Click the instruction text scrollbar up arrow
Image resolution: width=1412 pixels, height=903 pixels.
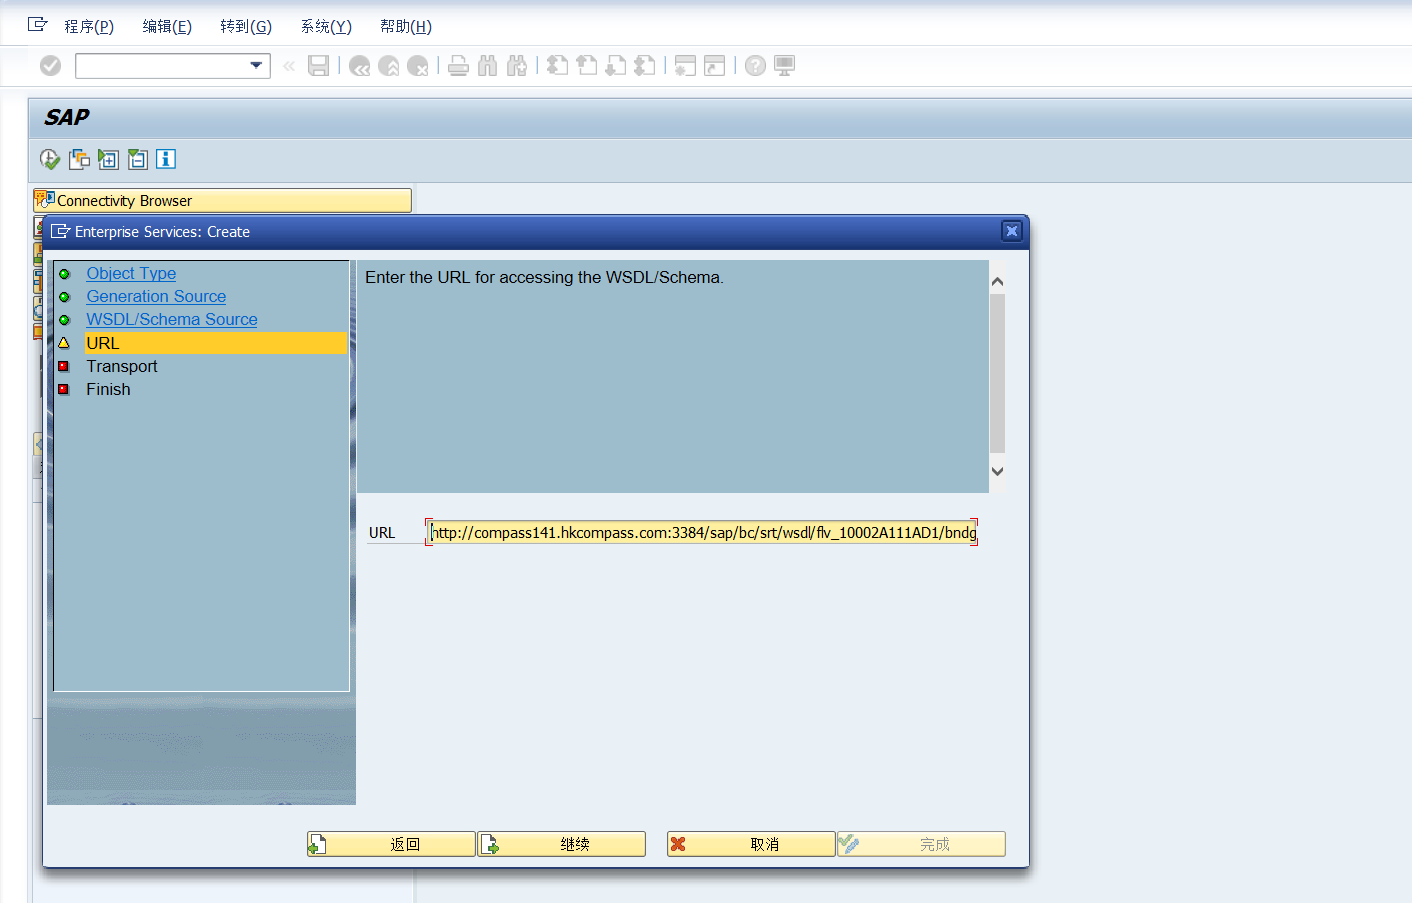pyautogui.click(x=997, y=281)
